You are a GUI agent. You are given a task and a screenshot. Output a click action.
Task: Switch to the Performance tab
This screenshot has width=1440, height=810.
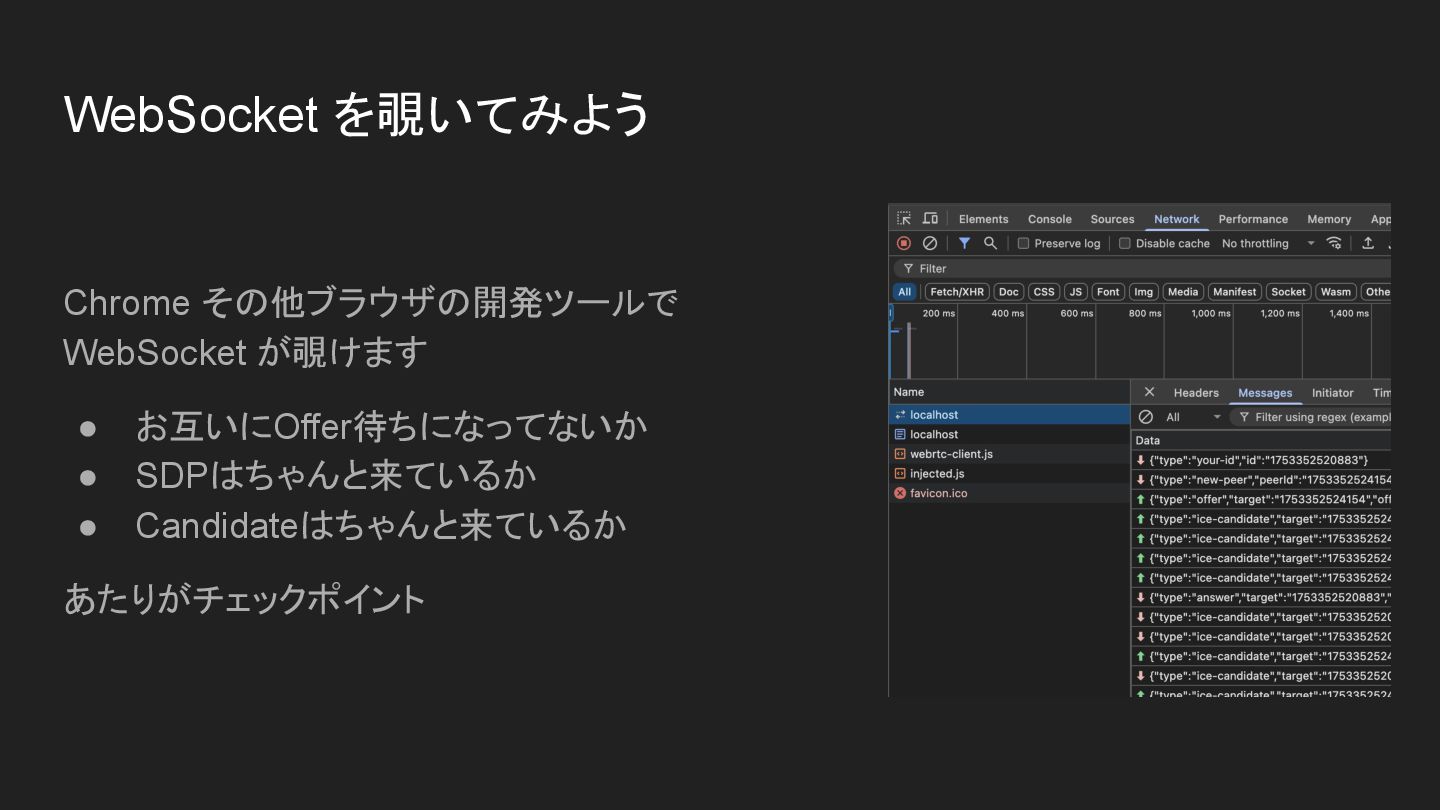pyautogui.click(x=1253, y=219)
